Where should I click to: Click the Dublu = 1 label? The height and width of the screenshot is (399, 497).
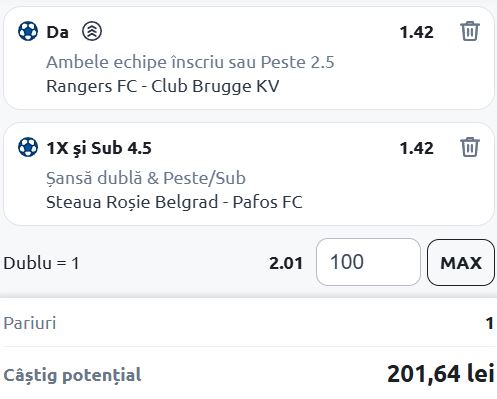click(x=41, y=263)
